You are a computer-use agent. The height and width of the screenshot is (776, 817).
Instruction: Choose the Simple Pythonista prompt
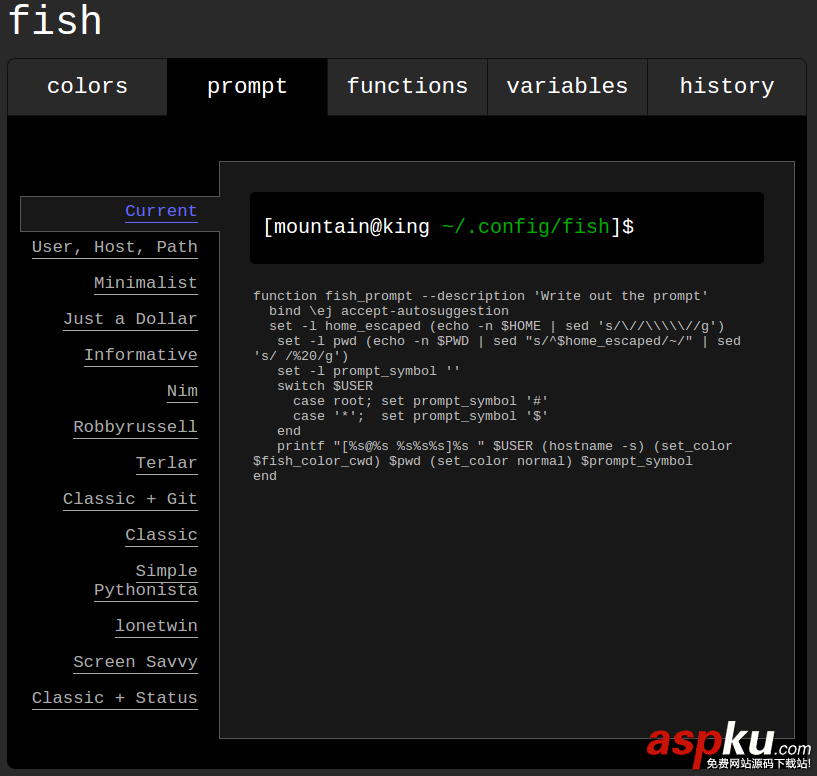pyautogui.click(x=146, y=581)
